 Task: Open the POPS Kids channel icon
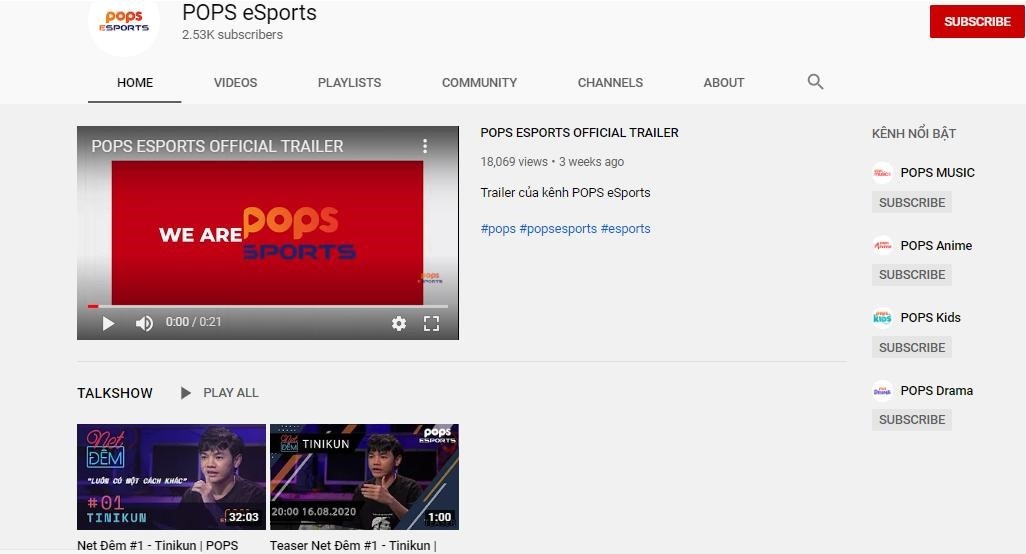(x=882, y=318)
